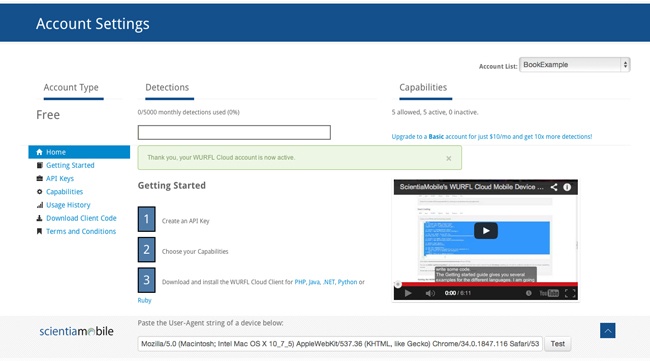Click the '0/5000 monthly detections used' text
Screen dimensions: 650x361
(x=189, y=112)
